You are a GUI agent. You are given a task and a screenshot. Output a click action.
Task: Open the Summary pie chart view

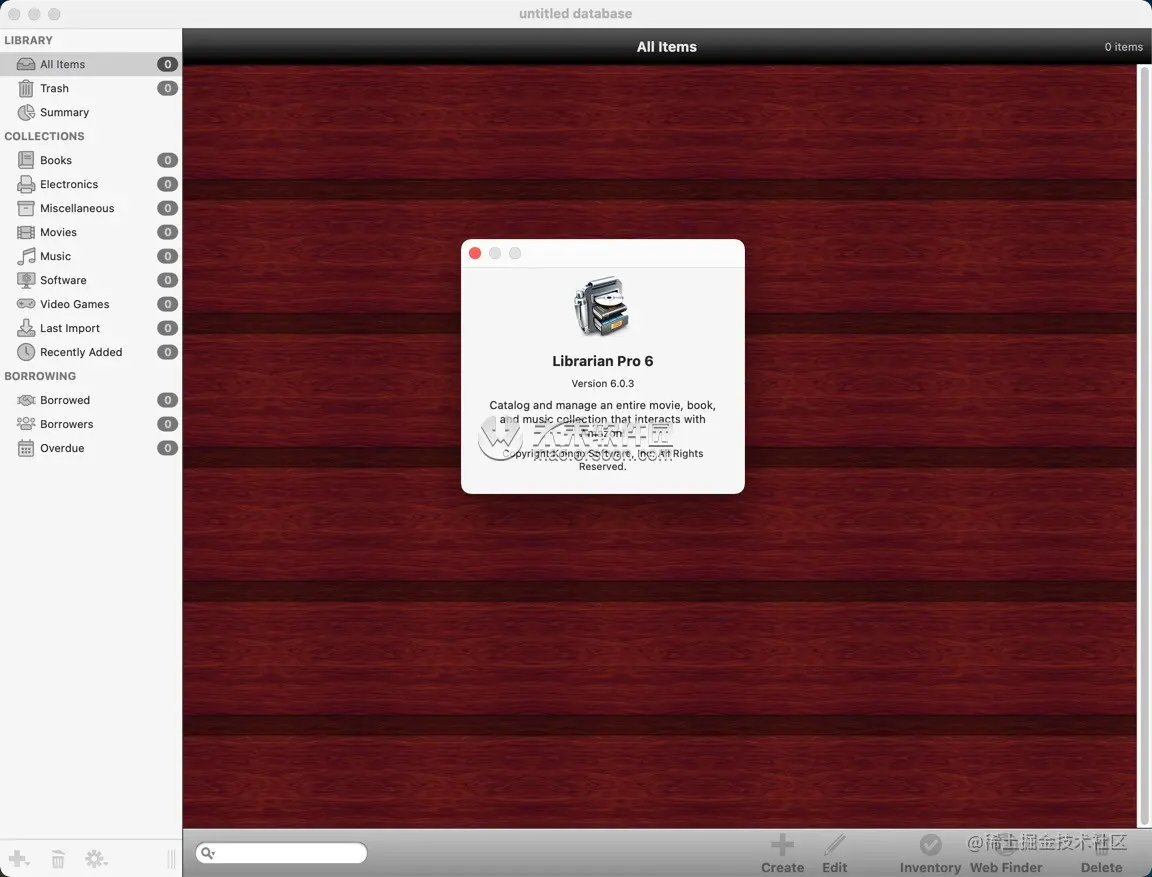[90, 112]
